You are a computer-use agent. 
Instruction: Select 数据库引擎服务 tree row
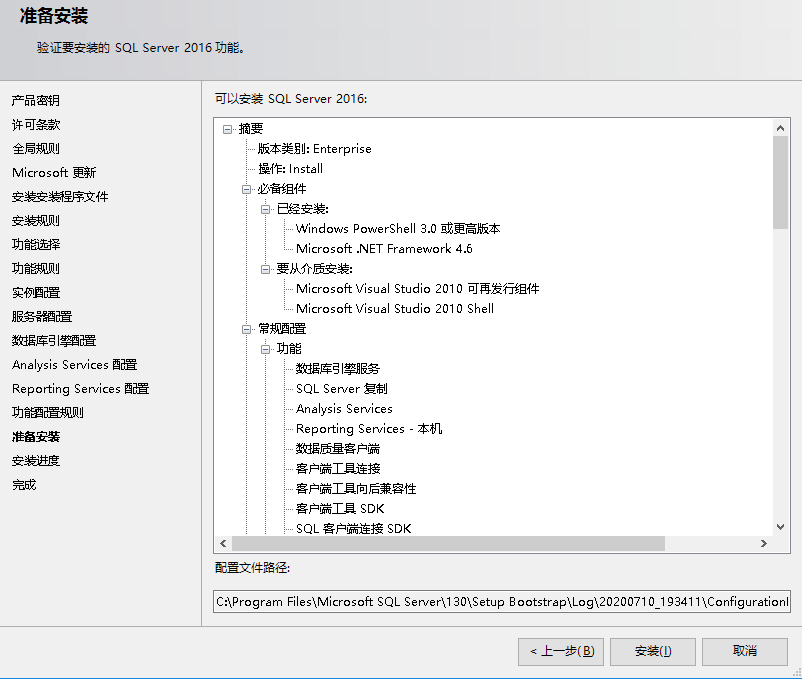coord(338,369)
